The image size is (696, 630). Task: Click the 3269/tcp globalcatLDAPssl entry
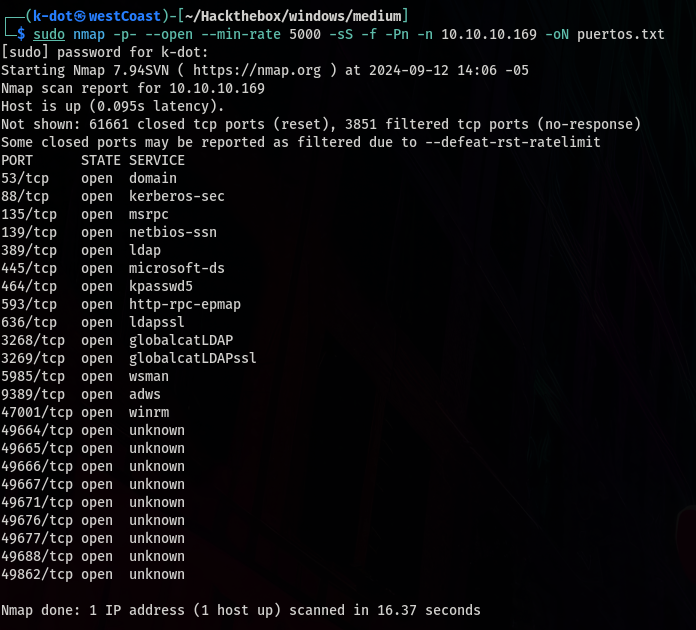click(x=129, y=358)
